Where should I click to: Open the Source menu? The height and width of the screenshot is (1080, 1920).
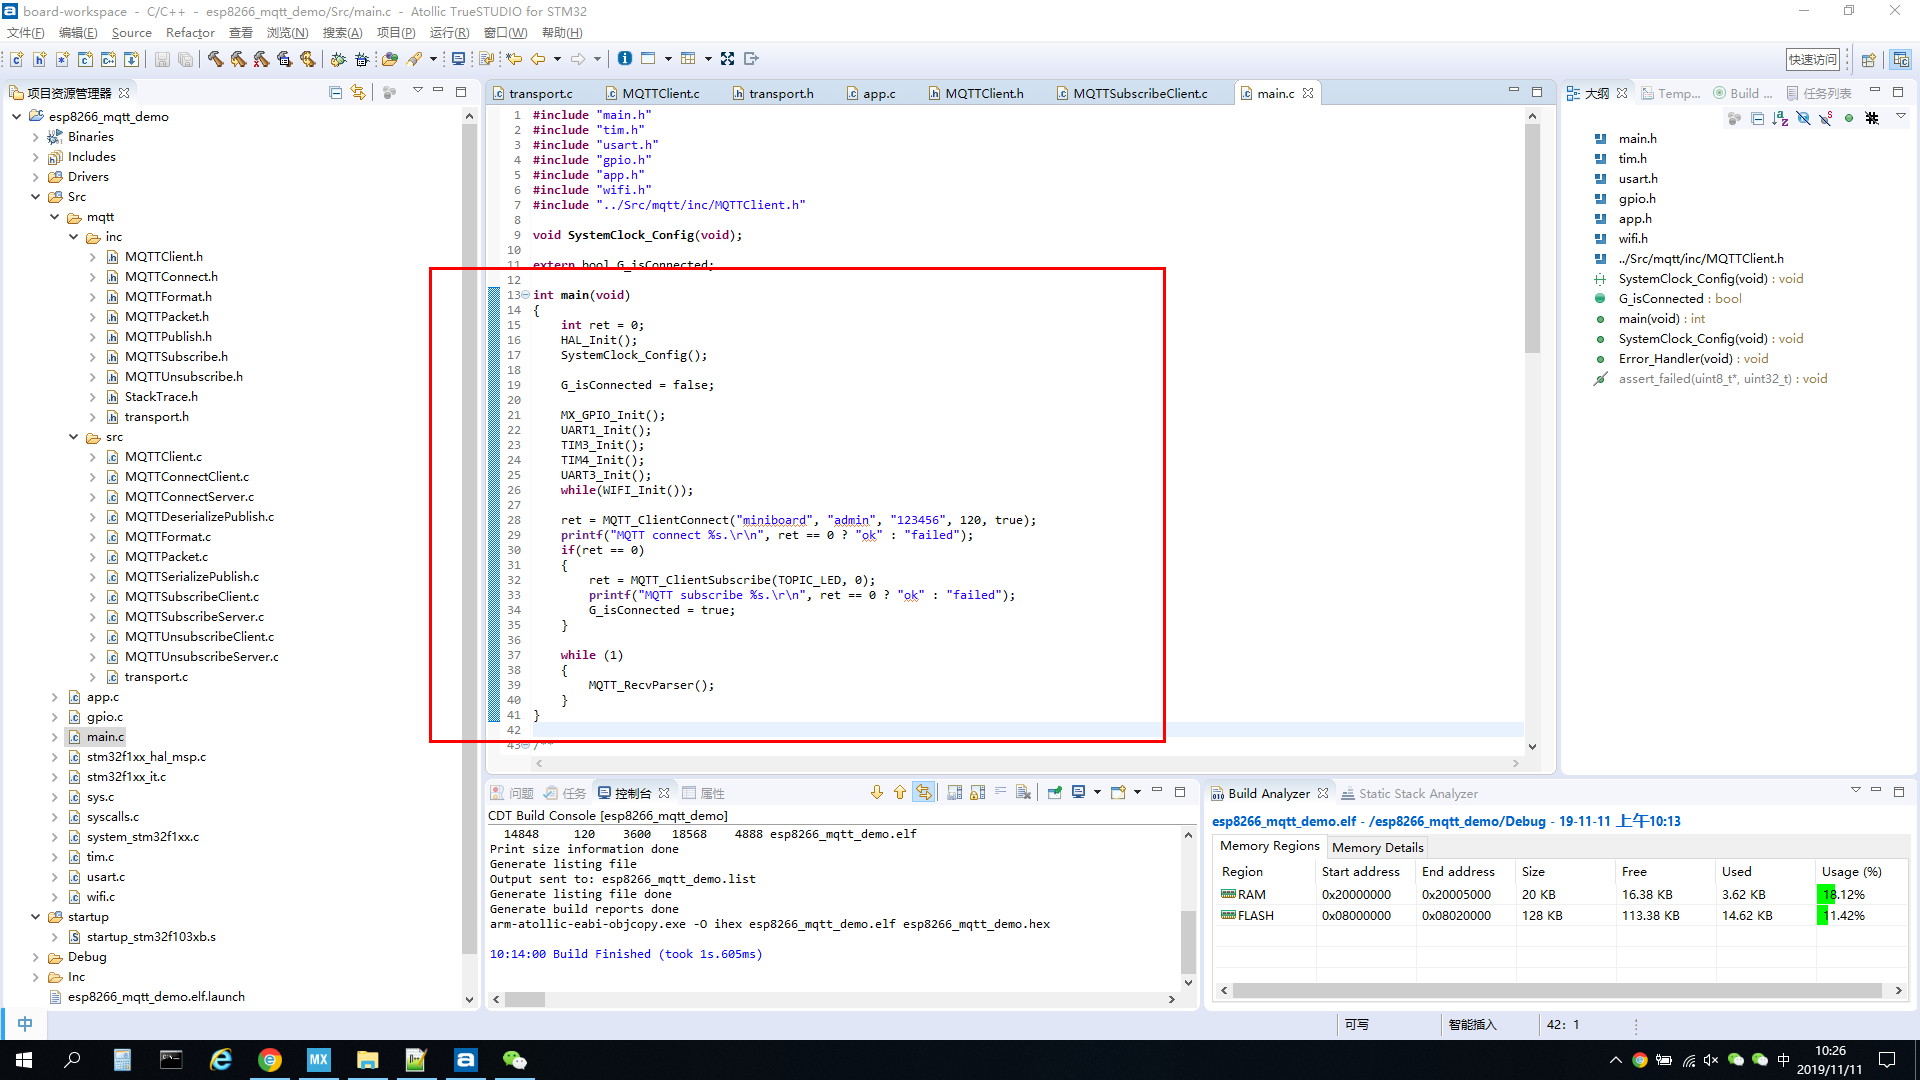pyautogui.click(x=131, y=33)
